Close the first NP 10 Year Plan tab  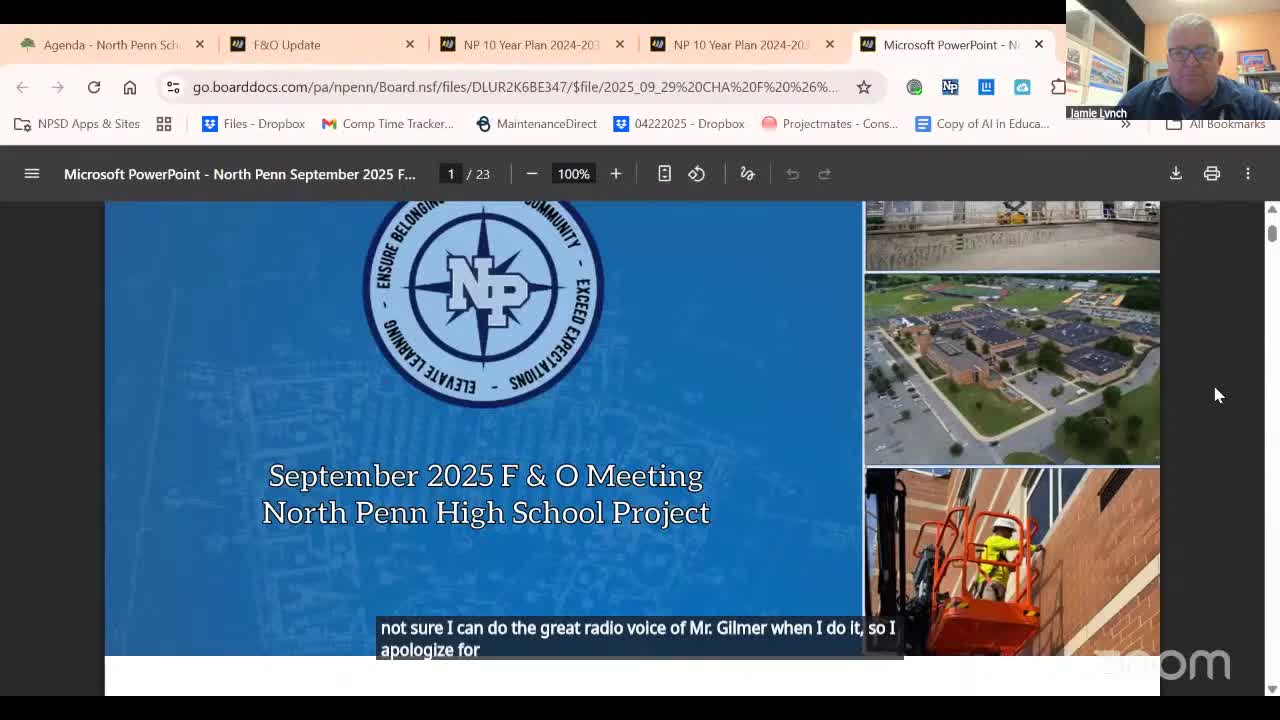620,45
